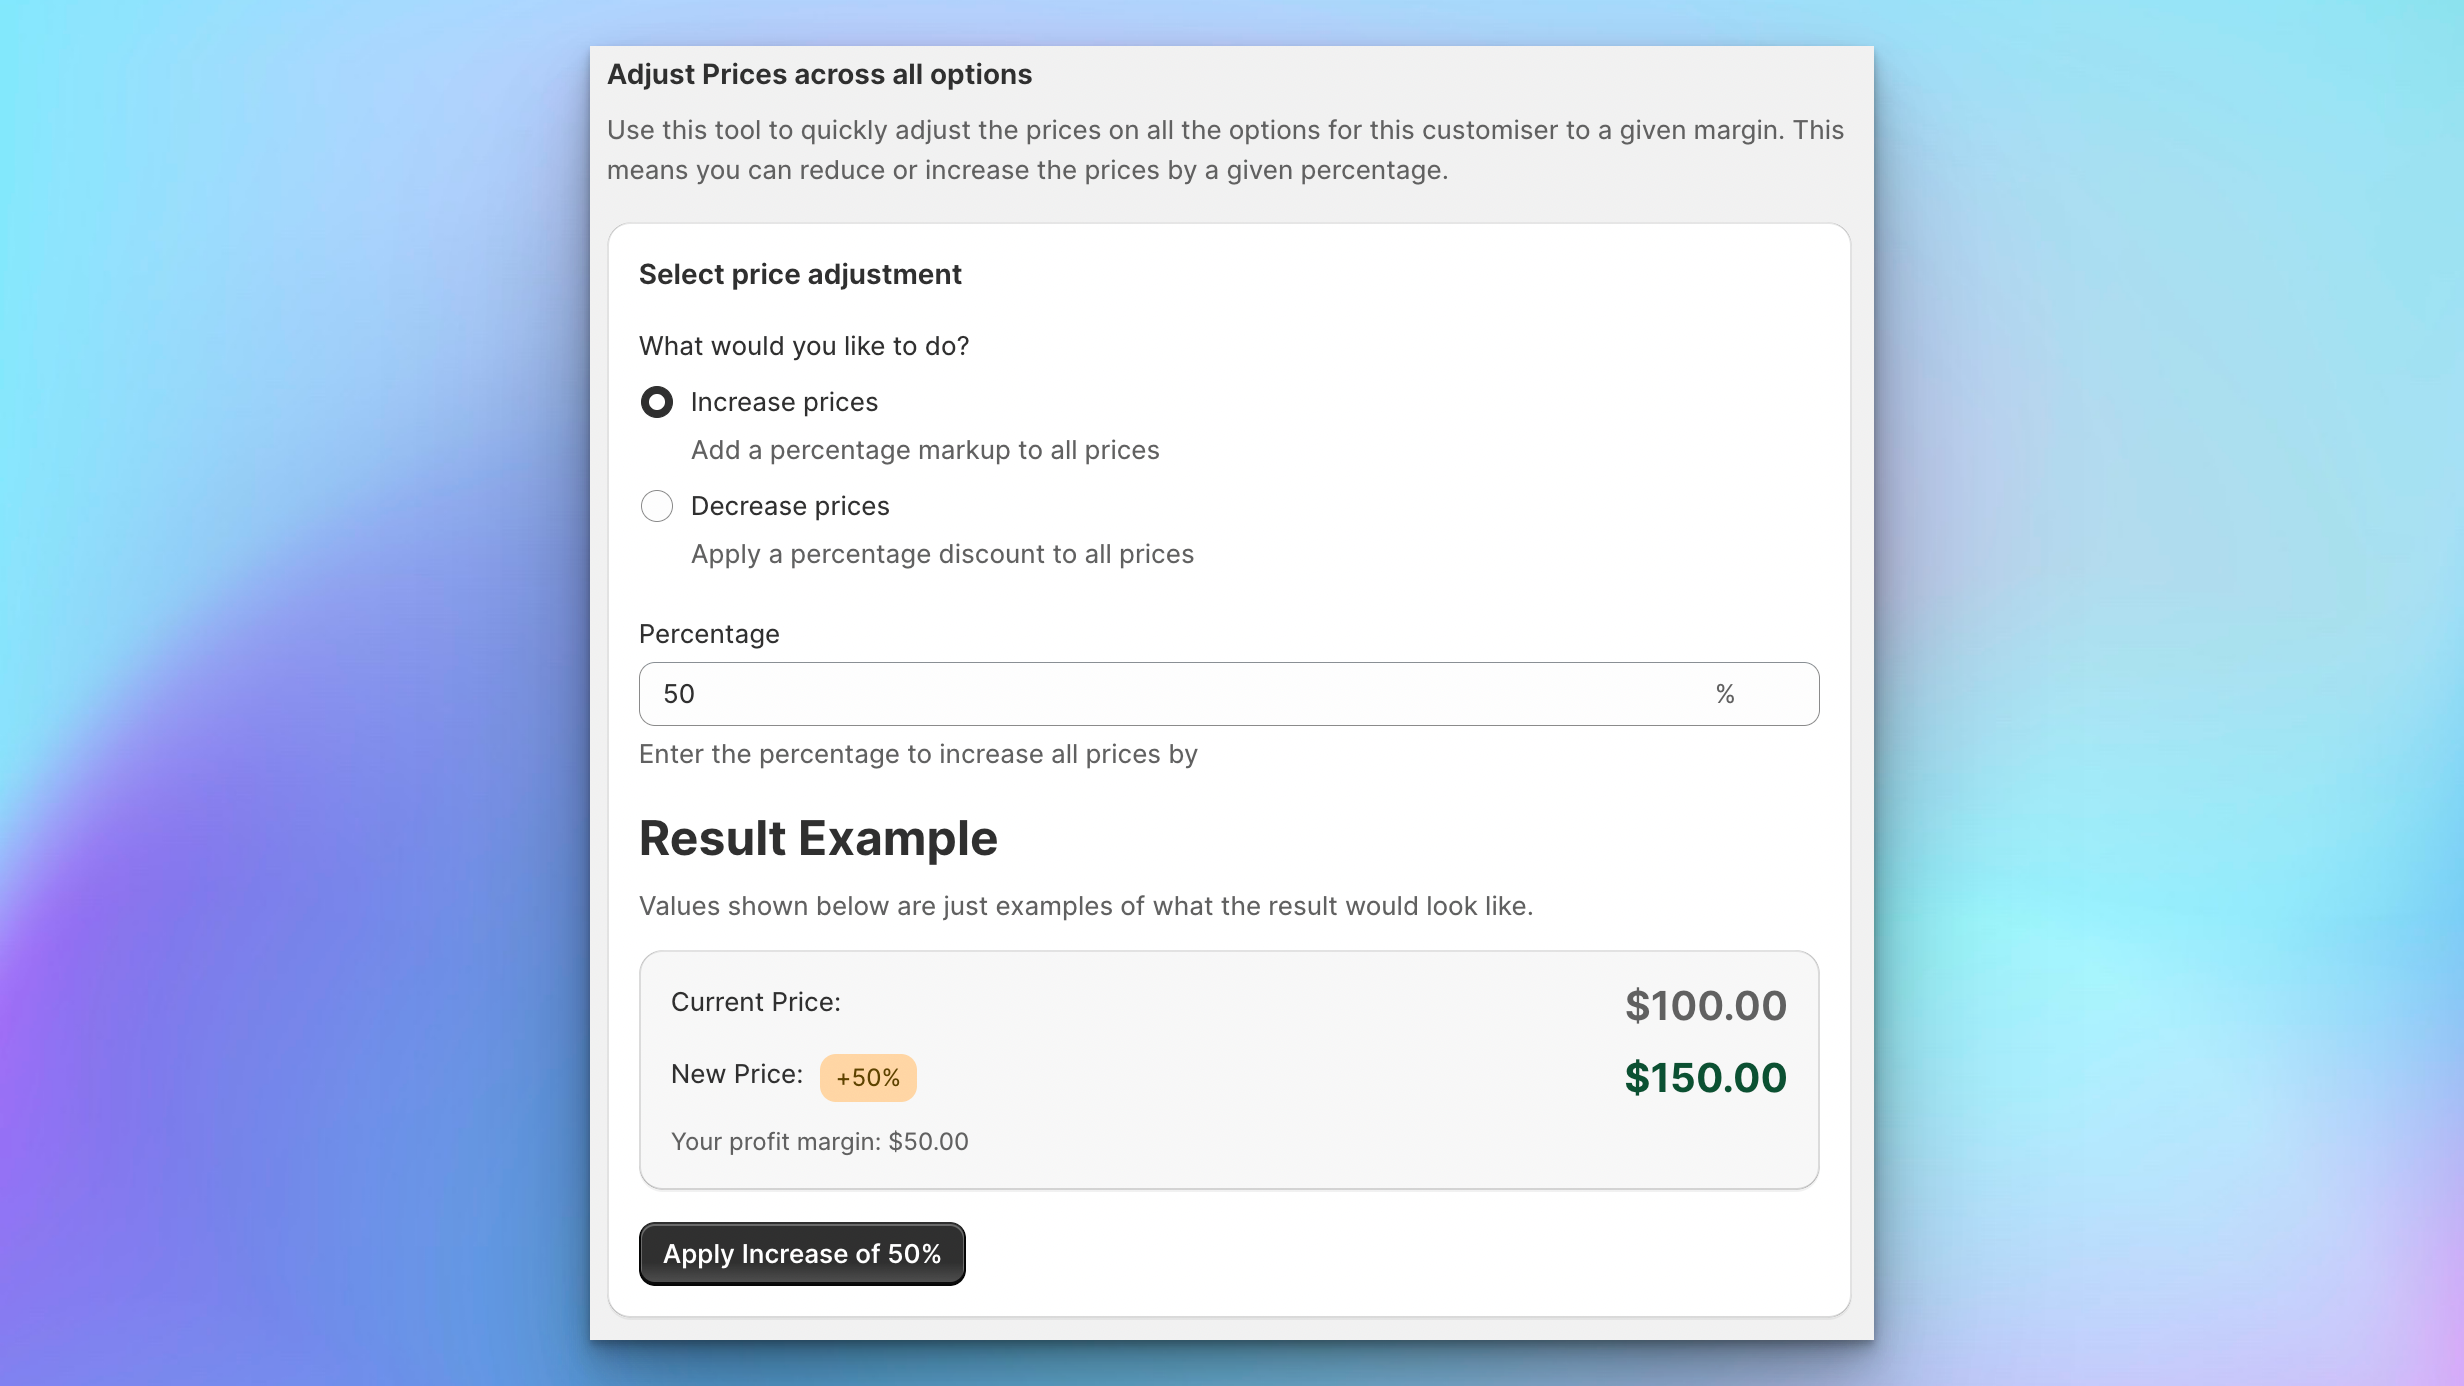Click the $150.00 new price value

point(1705,1078)
